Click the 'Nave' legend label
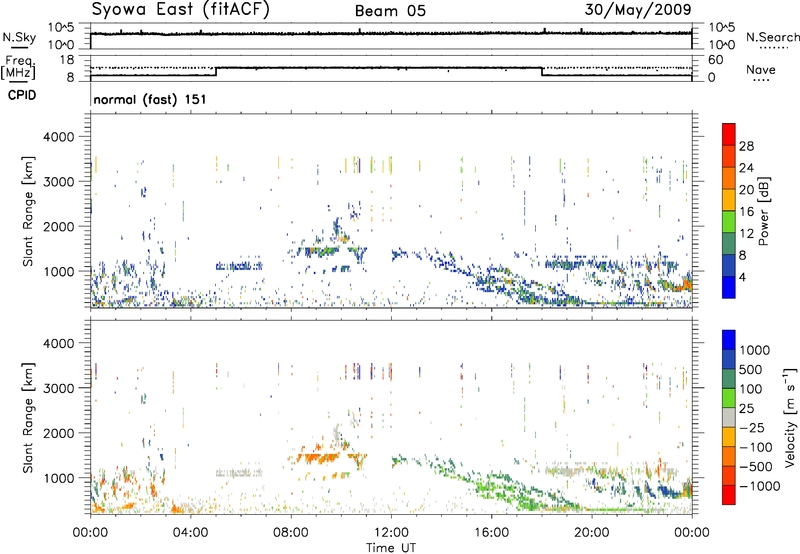 [761, 69]
